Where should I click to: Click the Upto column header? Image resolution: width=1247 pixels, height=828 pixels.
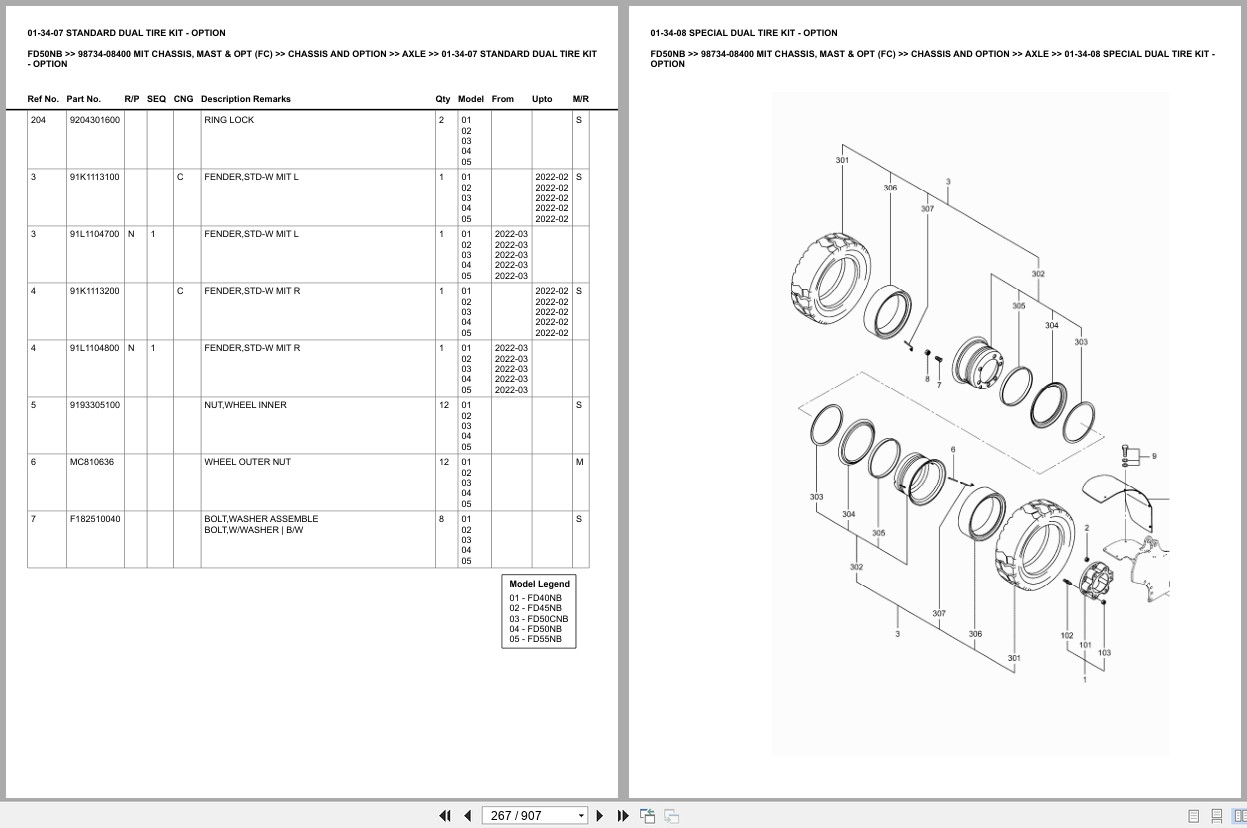click(542, 99)
